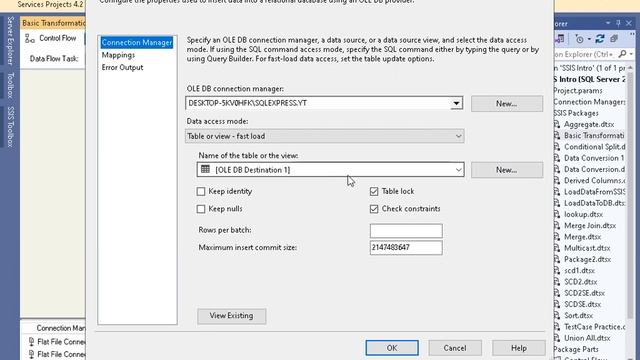Click the second Flat File Connection icon
Image resolution: width=640 pixels, height=360 pixels.
(x=31, y=354)
